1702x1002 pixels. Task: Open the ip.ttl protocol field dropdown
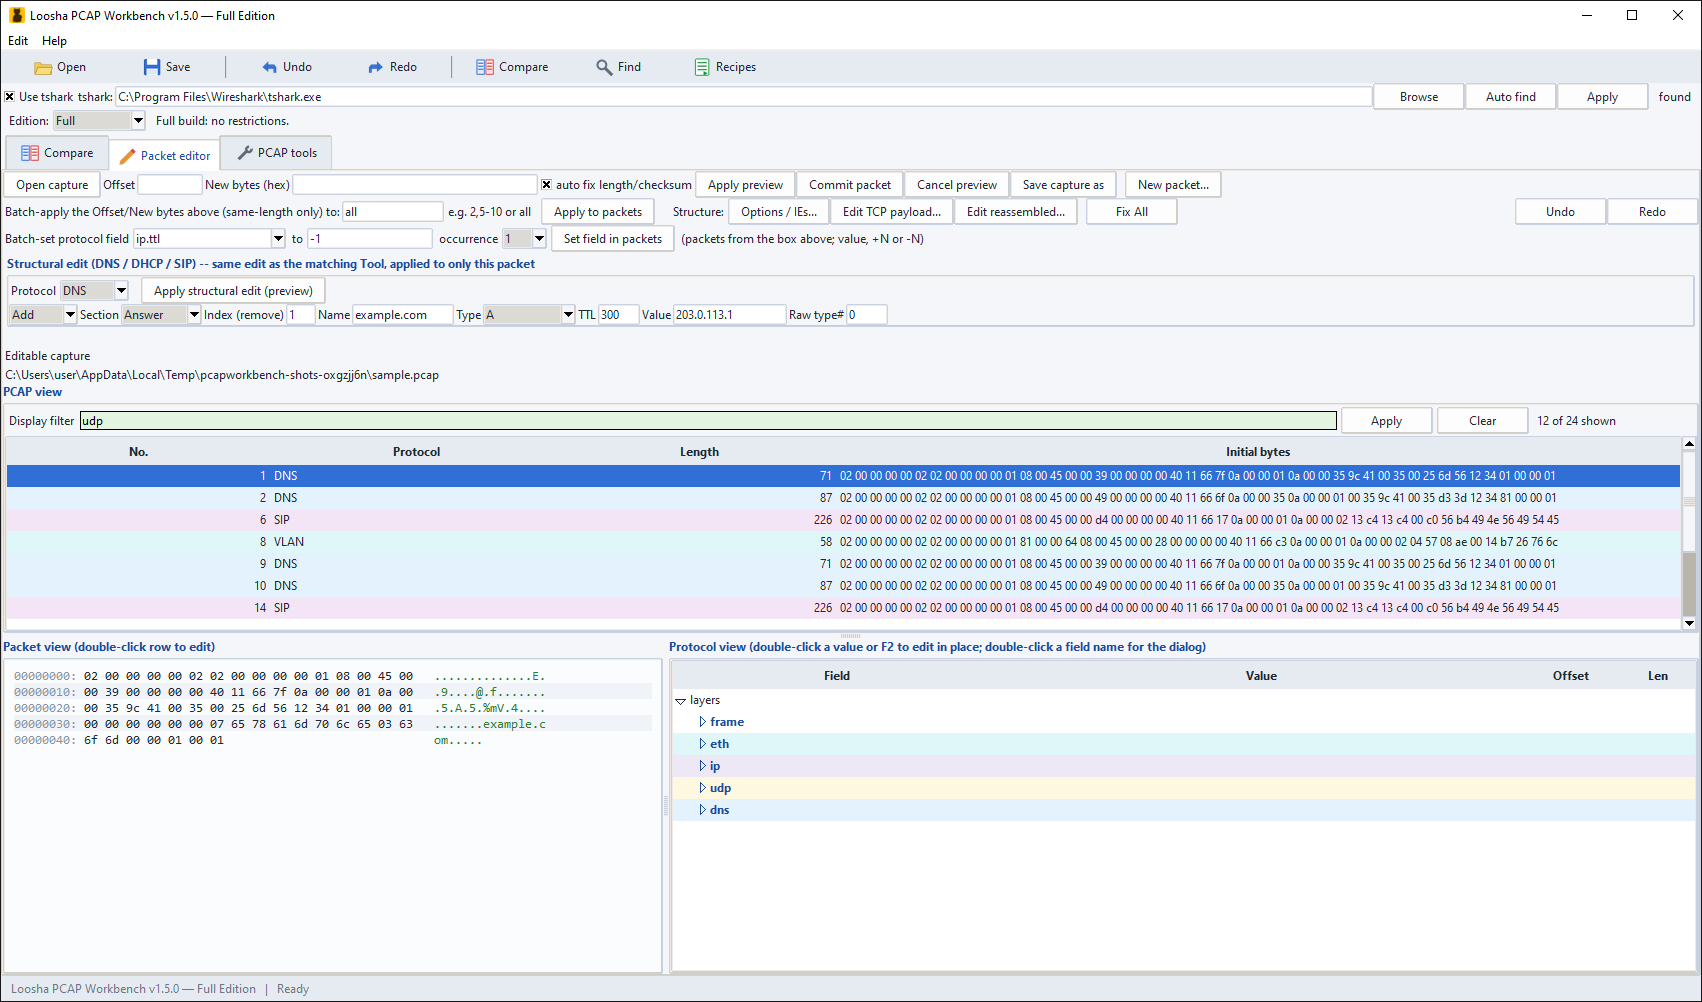(278, 239)
